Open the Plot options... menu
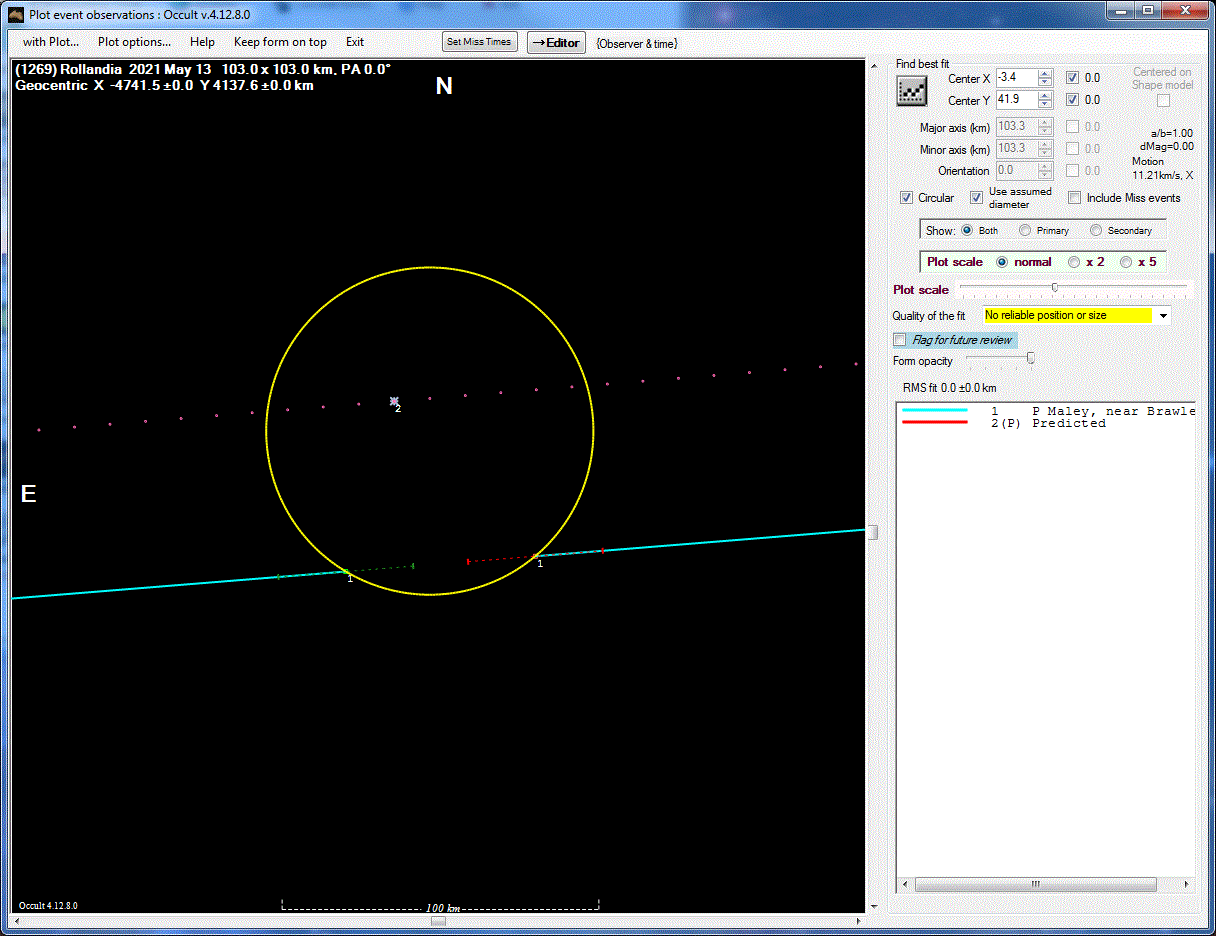Viewport: 1216px width, 936px height. (134, 42)
